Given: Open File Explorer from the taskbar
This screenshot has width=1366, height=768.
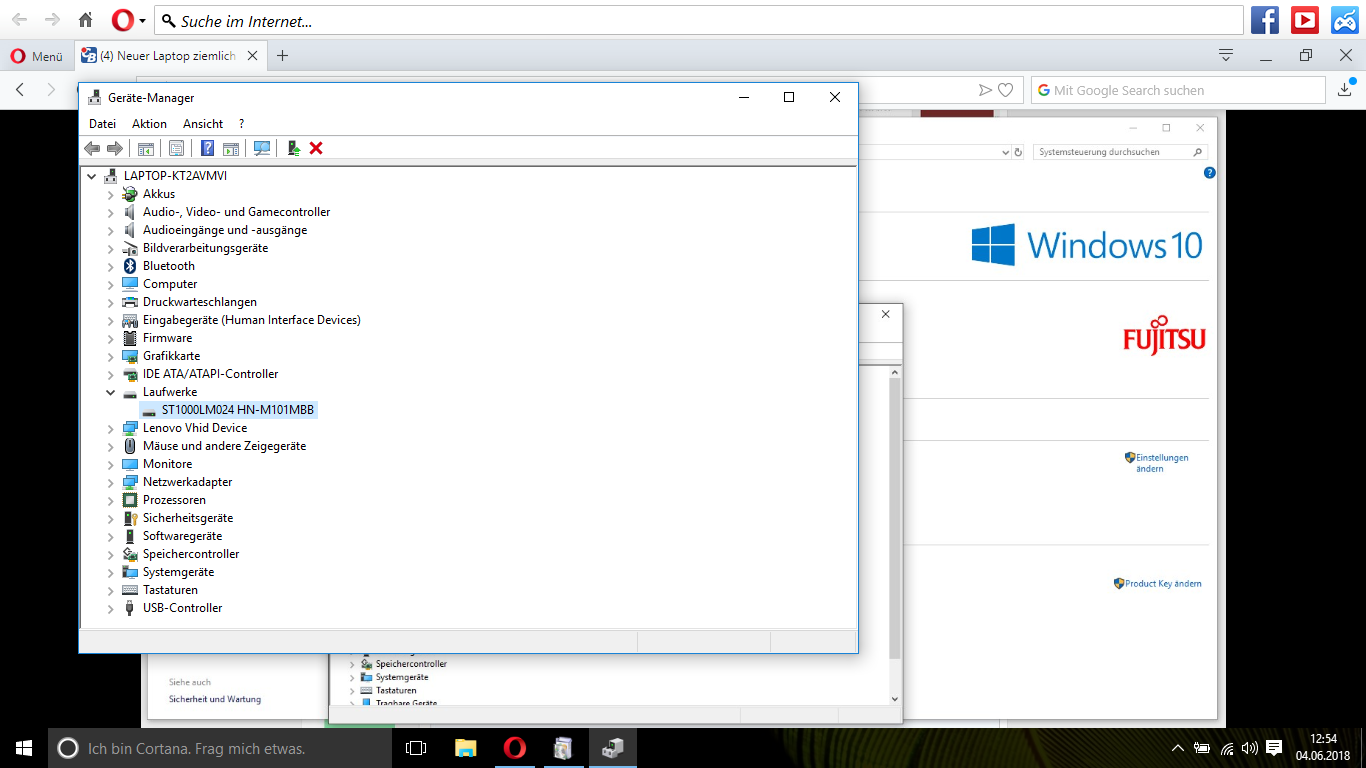Looking at the screenshot, I should point(465,748).
